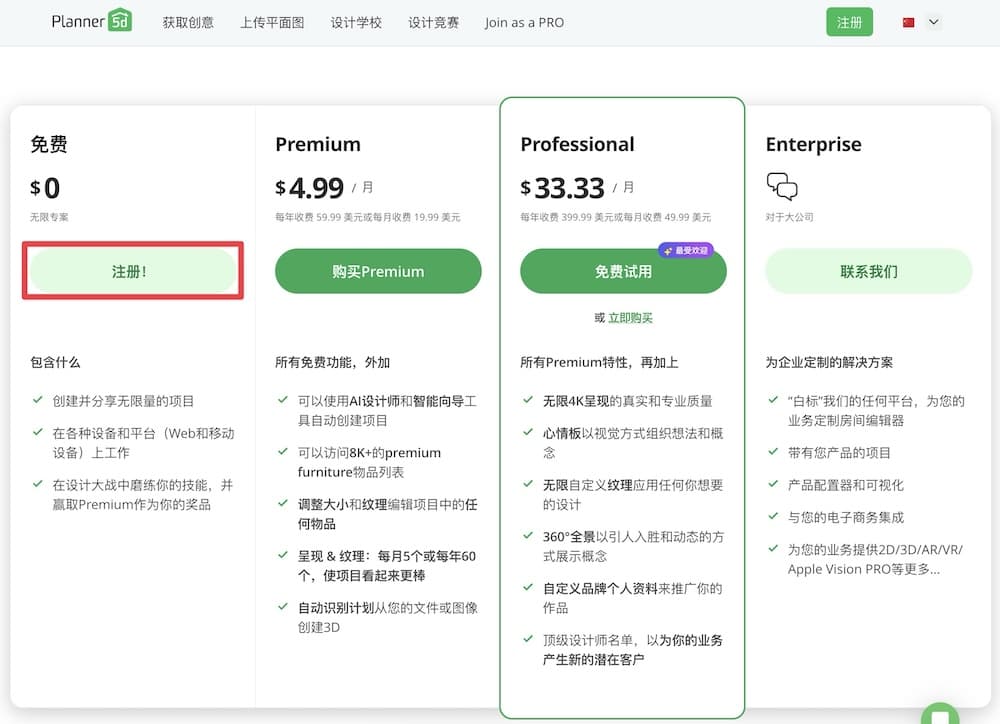
Task: Click Join as a PRO link
Action: pyautogui.click(x=523, y=22)
